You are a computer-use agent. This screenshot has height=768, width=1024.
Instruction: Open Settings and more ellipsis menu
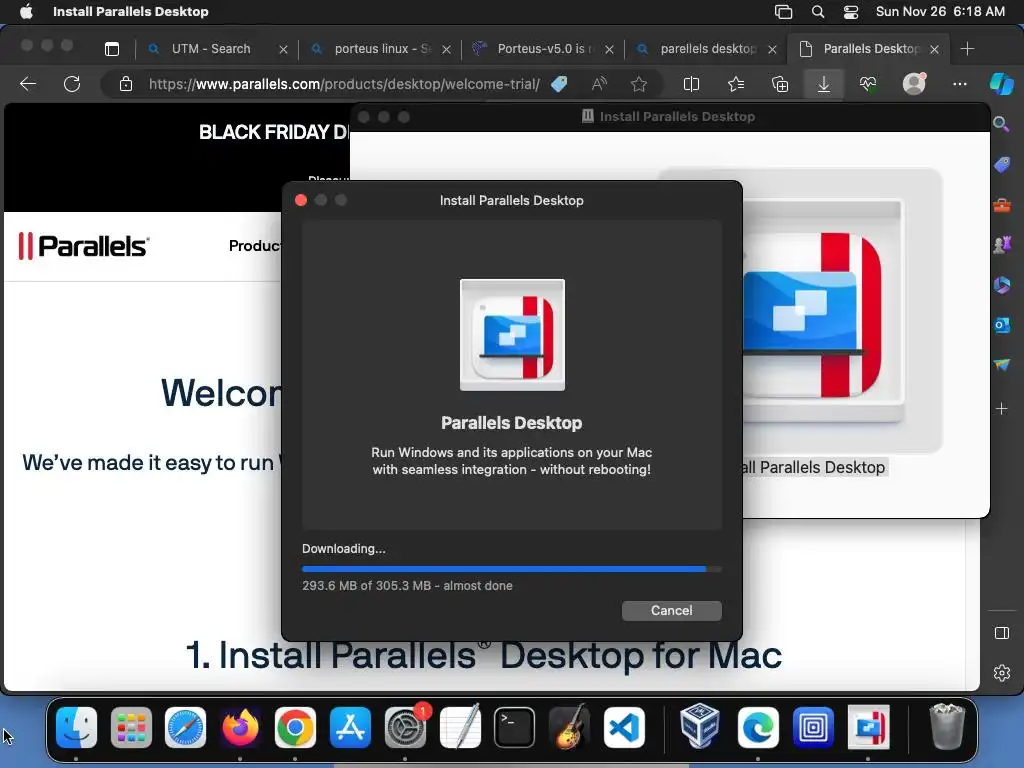(959, 84)
